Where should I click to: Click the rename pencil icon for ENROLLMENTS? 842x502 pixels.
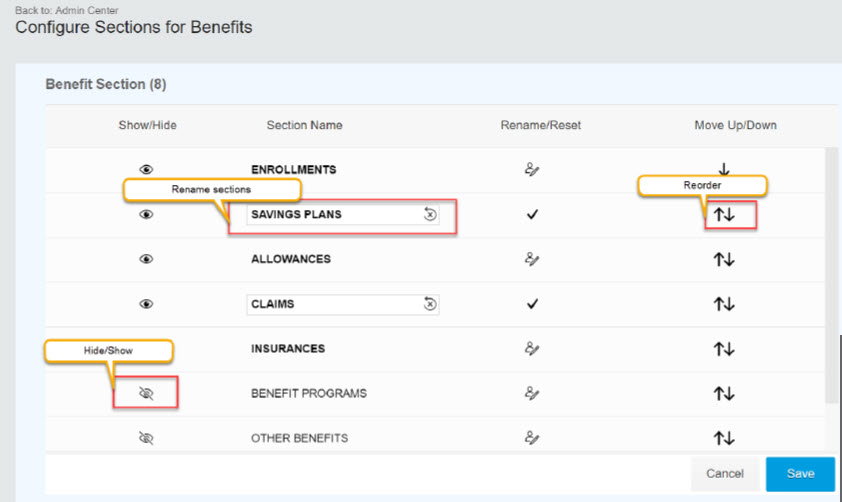pos(532,170)
